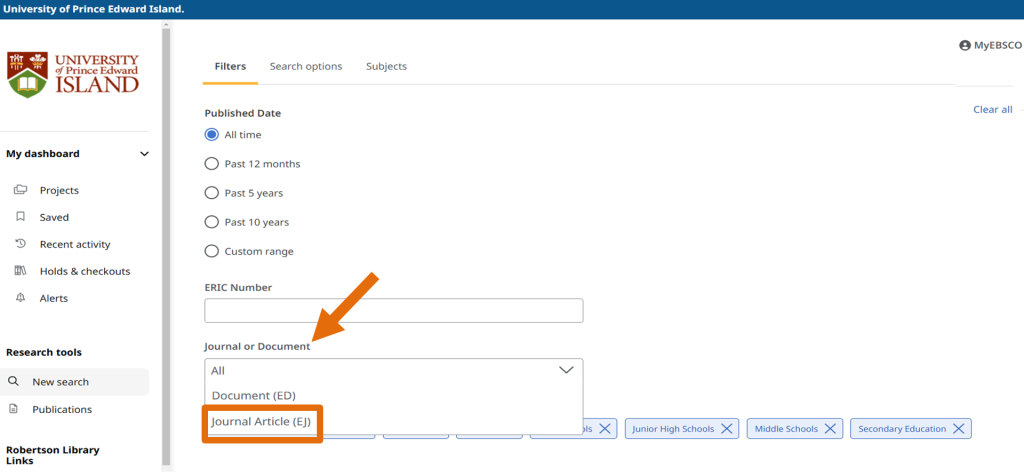Collapse the My dashboard section

click(x=144, y=154)
